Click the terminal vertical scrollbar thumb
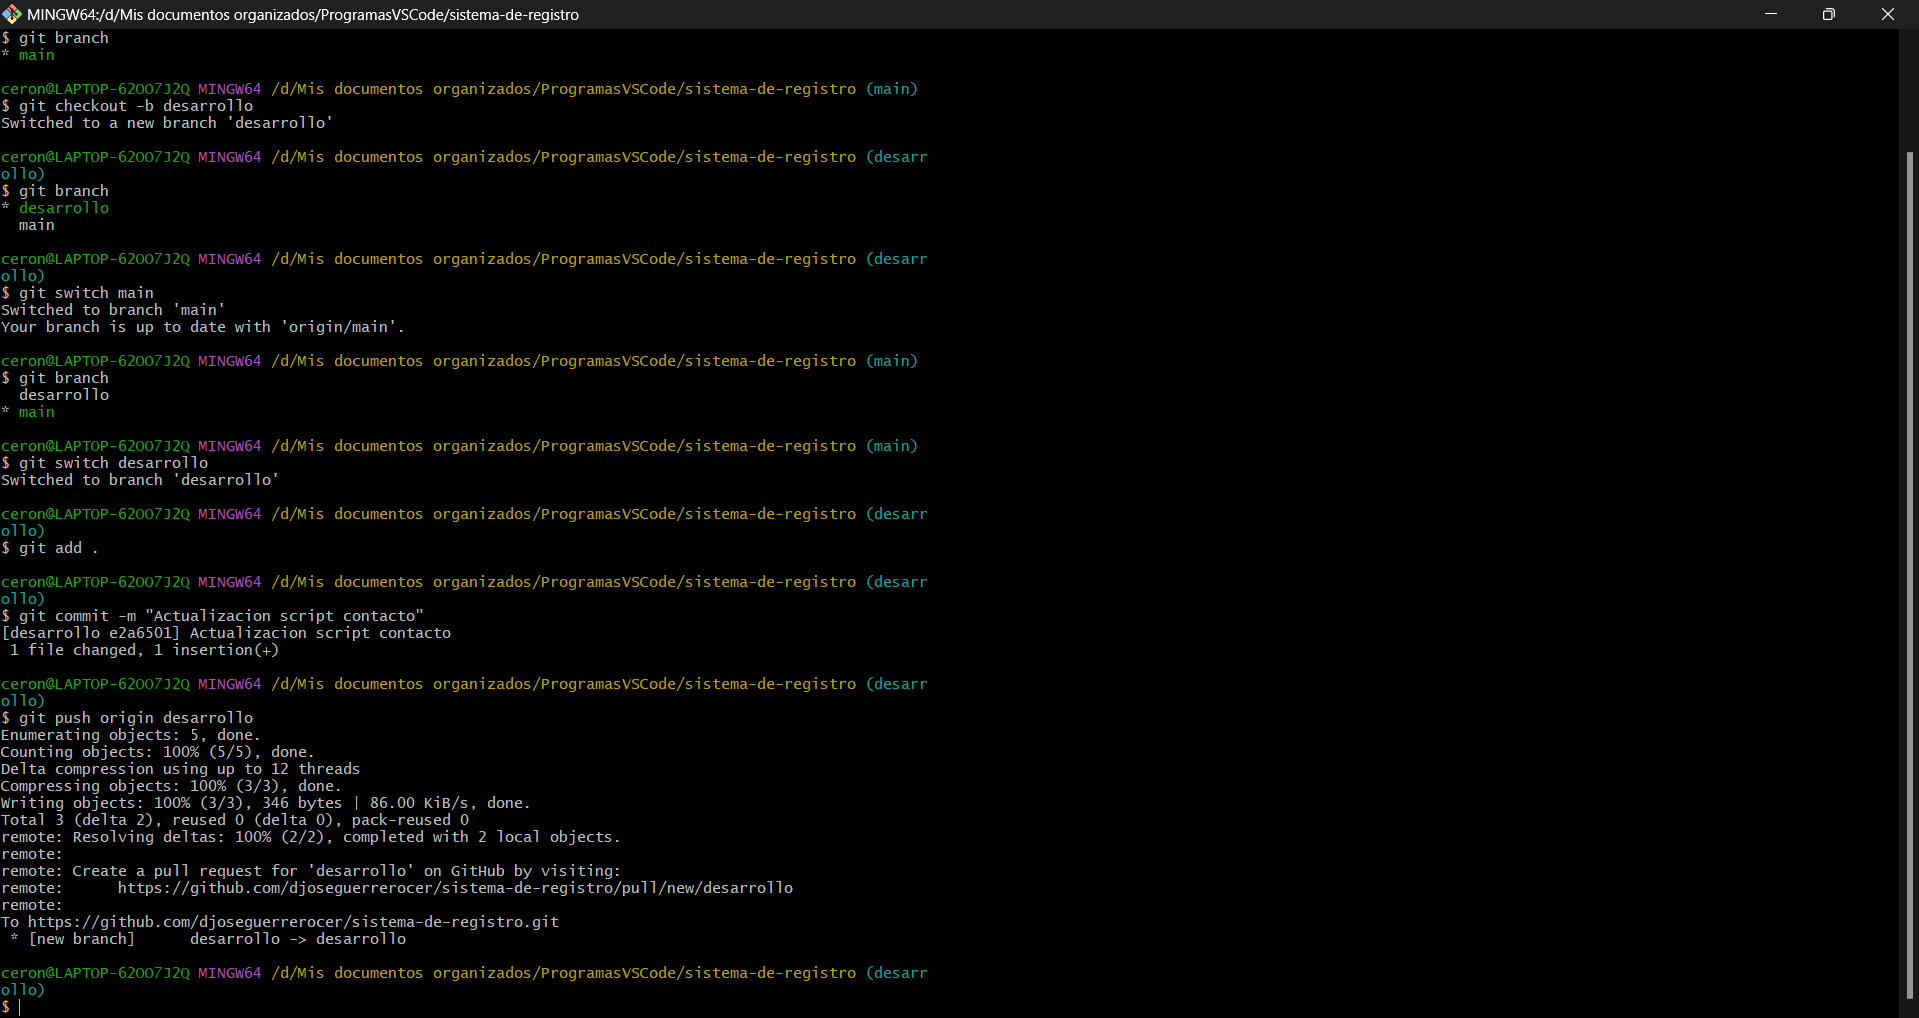 pyautogui.click(x=1909, y=575)
